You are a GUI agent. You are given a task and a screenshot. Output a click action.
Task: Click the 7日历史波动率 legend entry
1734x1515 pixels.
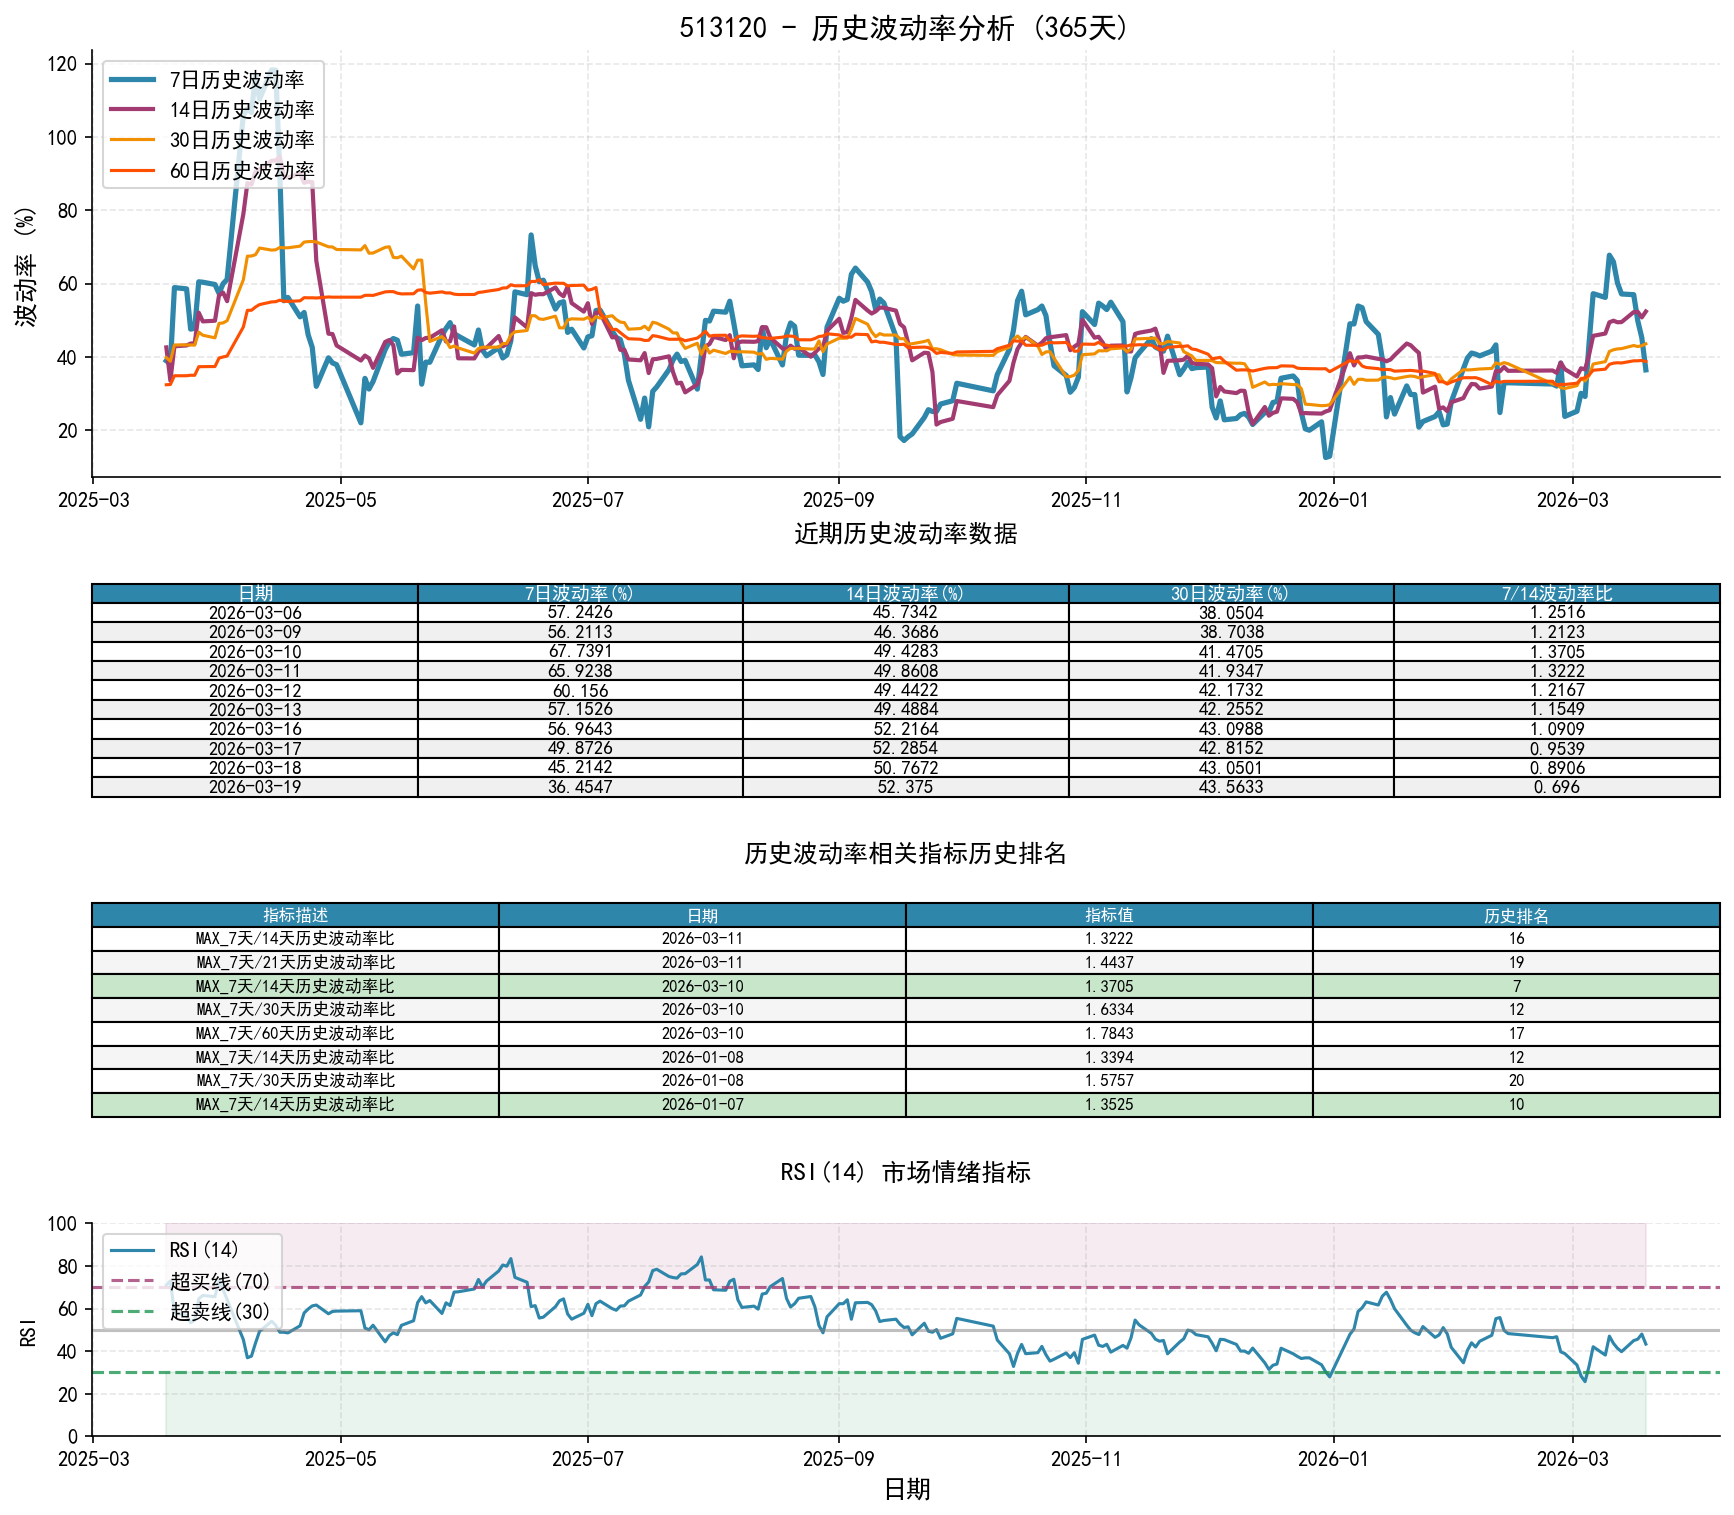pos(236,80)
